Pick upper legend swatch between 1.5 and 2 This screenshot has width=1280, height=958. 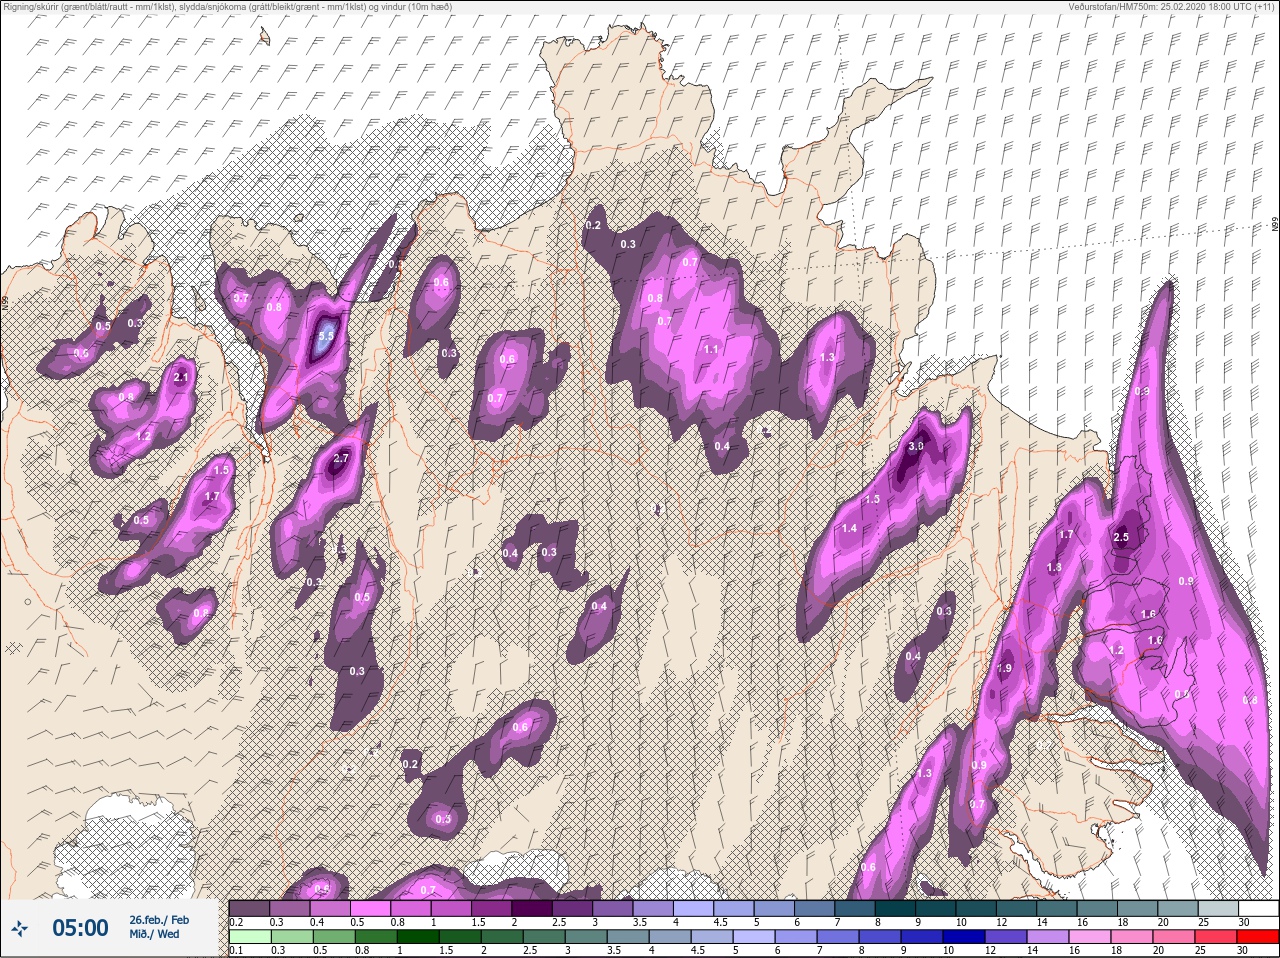pyautogui.click(x=492, y=908)
